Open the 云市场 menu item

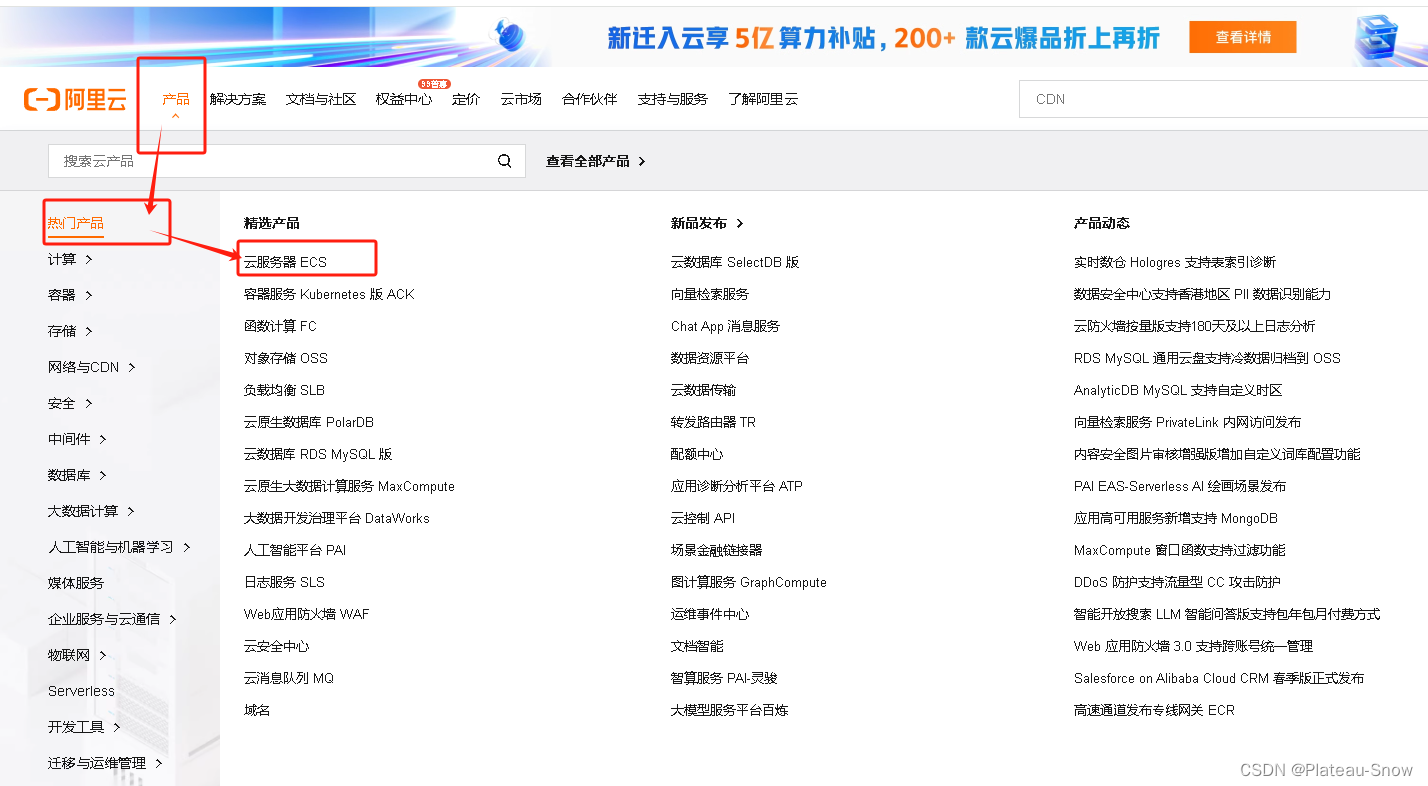pos(521,99)
